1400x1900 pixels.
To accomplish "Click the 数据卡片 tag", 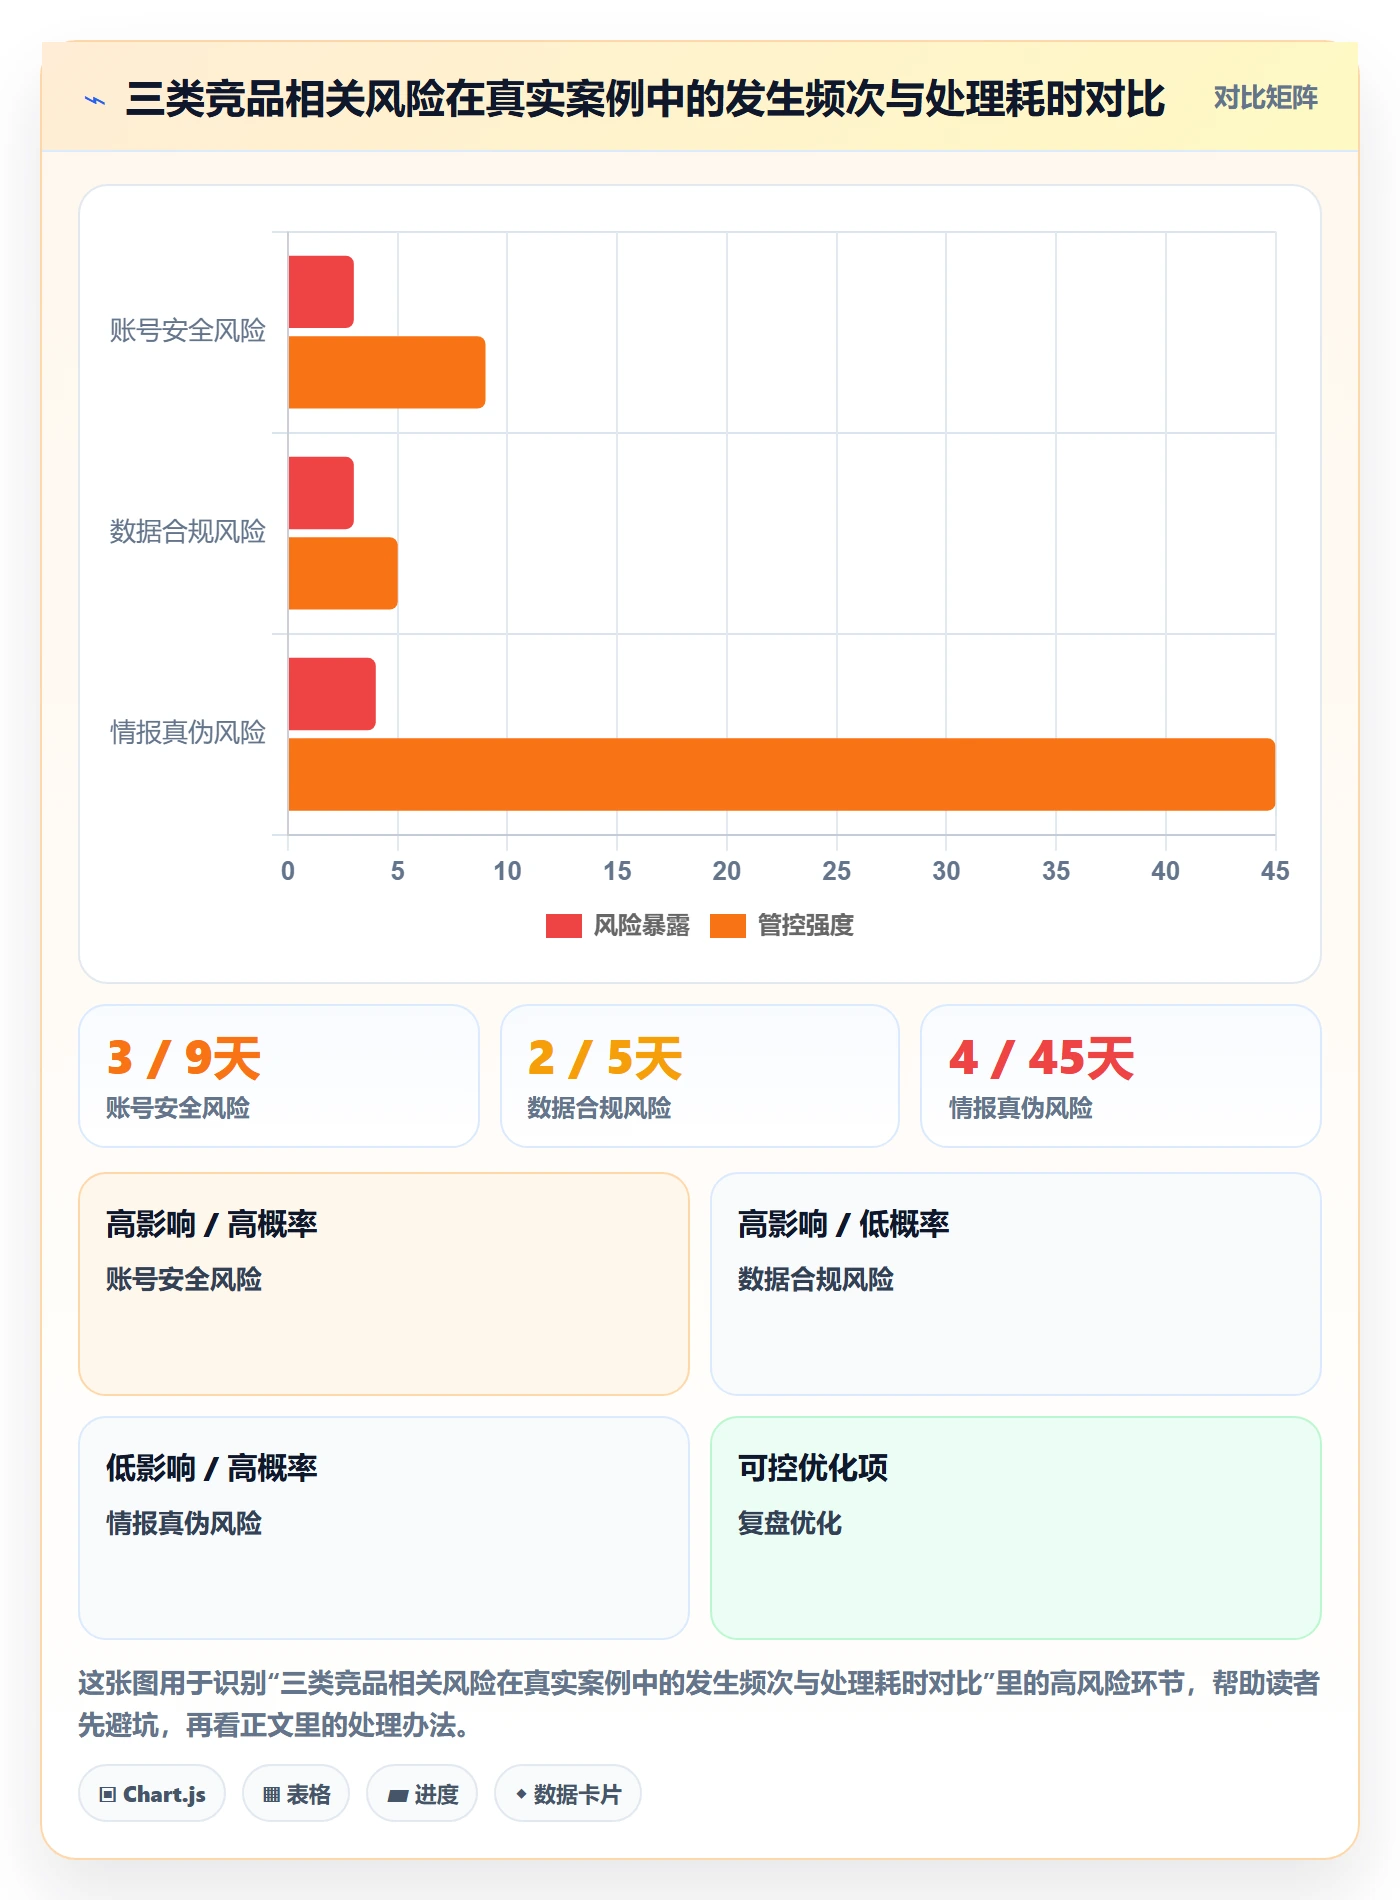I will pos(568,1794).
